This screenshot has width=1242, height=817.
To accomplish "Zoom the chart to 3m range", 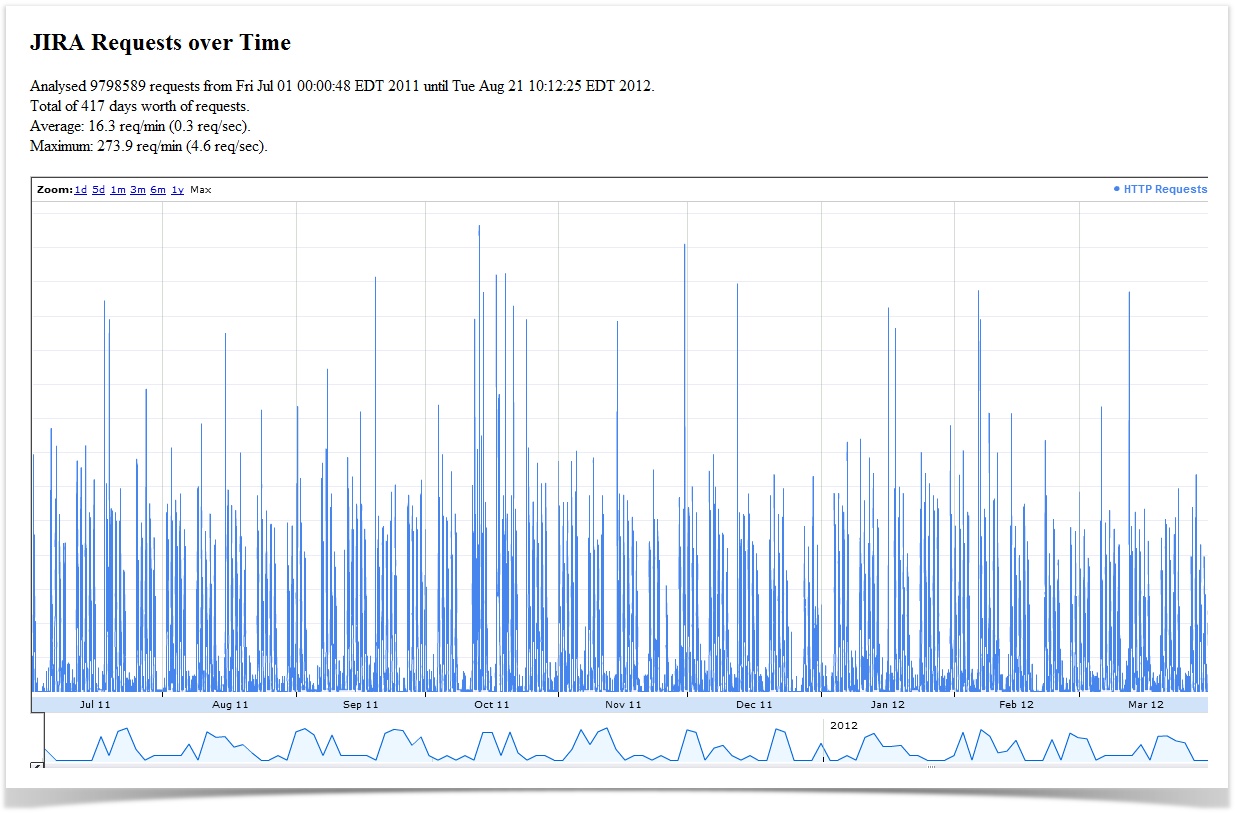I will 138,190.
